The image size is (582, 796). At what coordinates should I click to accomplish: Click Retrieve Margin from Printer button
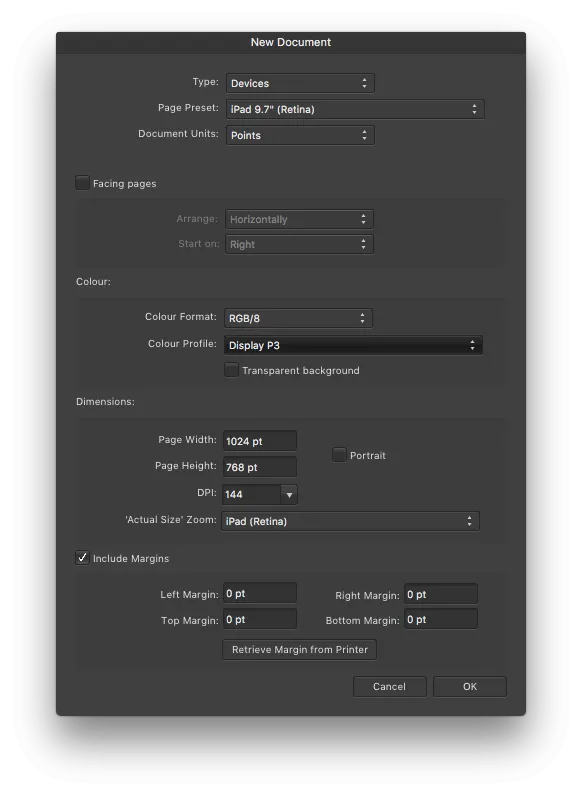tap(300, 650)
